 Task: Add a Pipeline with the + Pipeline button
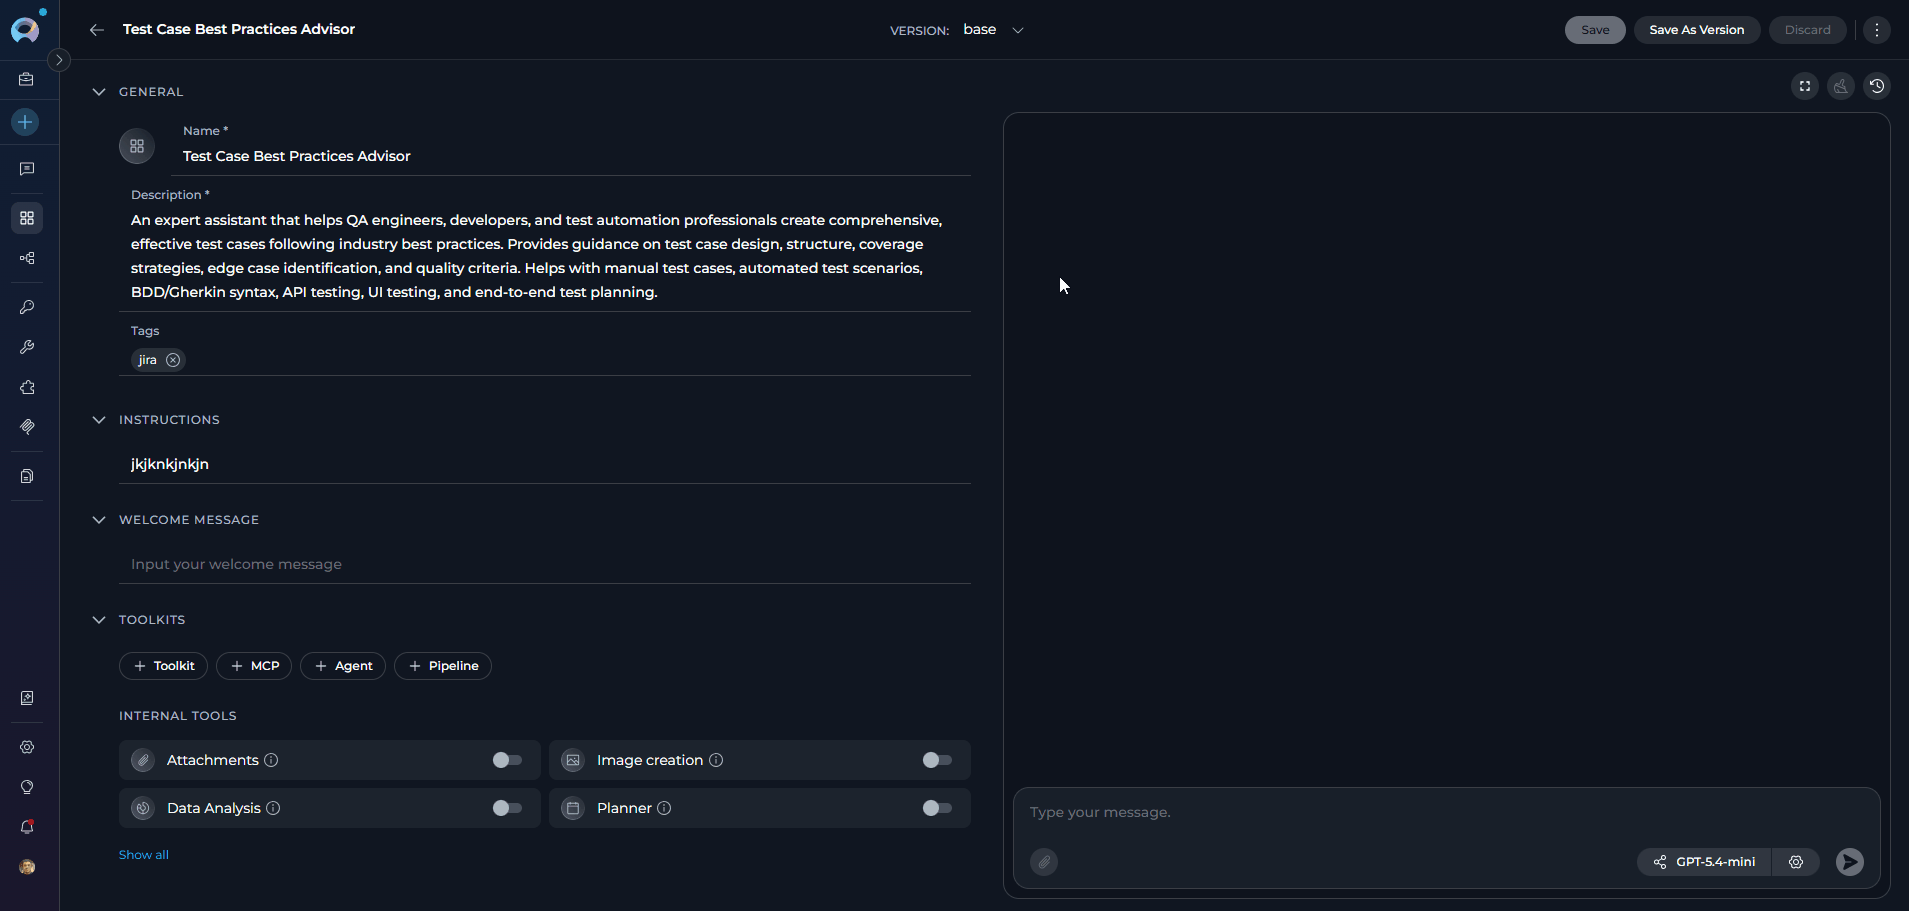coord(443,666)
